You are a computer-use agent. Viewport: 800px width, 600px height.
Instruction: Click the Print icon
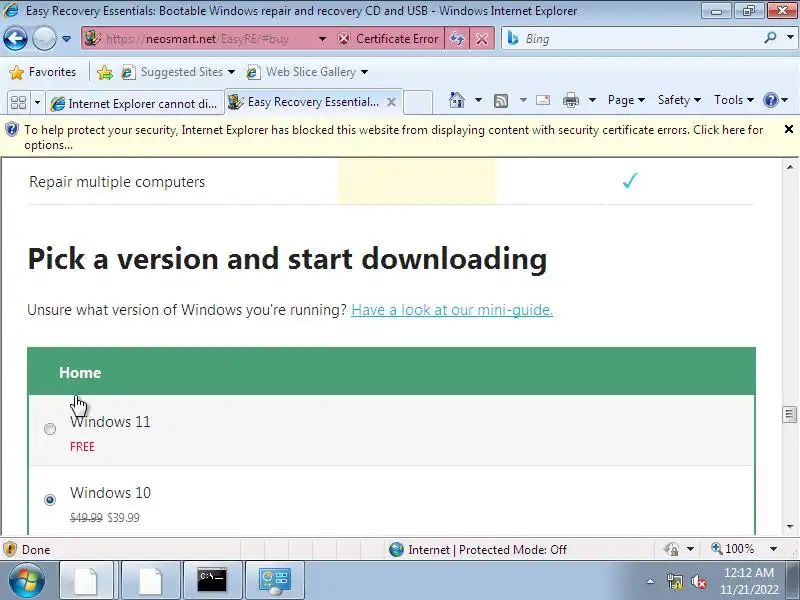pos(571,100)
